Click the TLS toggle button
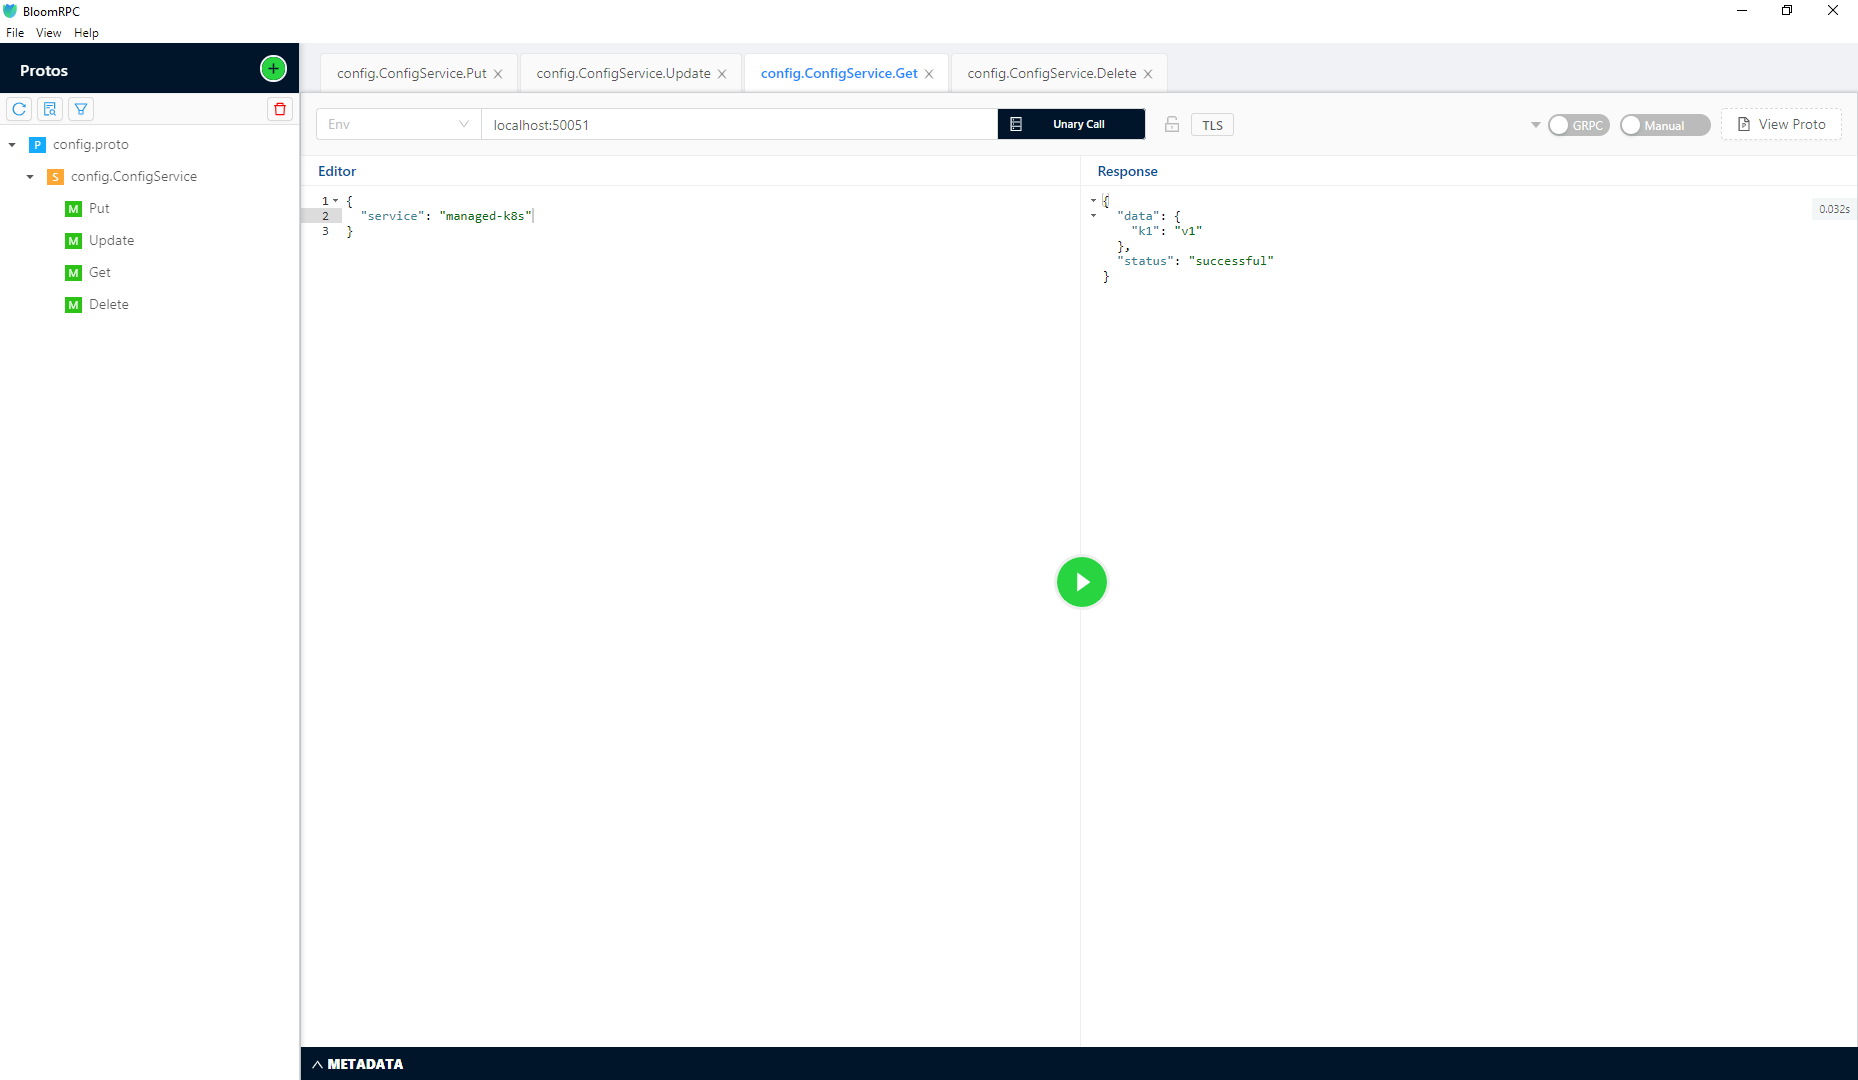Screen dimensions: 1858x1080 pyautogui.click(x=1212, y=124)
